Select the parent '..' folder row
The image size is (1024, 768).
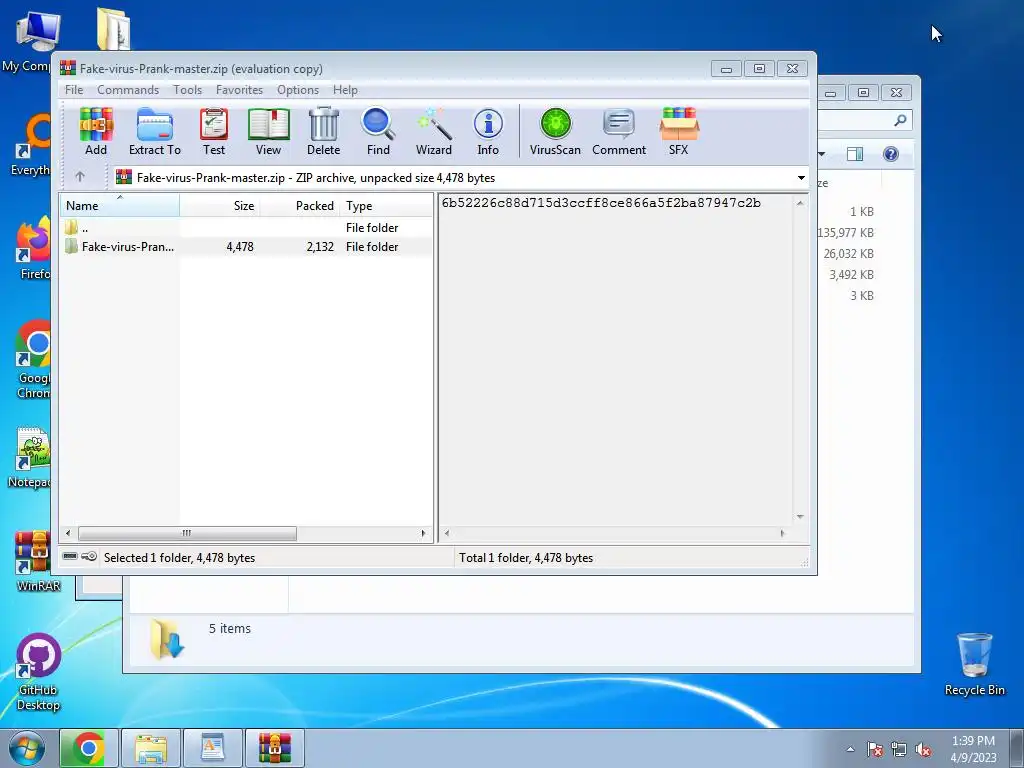(x=246, y=227)
